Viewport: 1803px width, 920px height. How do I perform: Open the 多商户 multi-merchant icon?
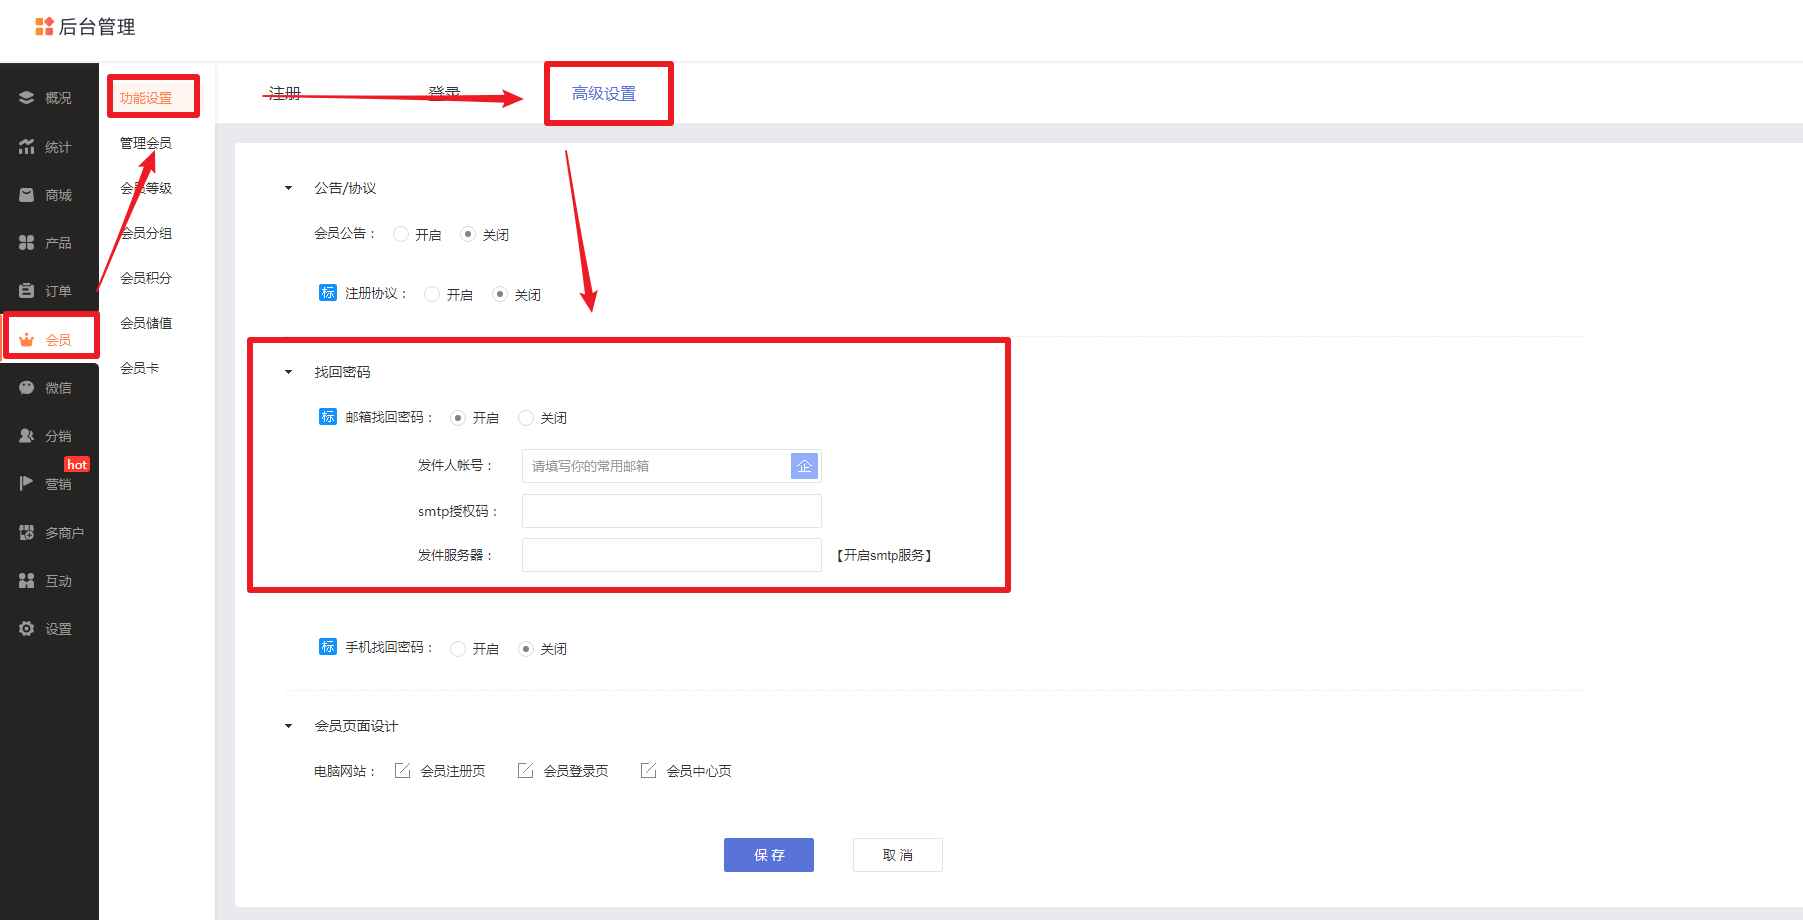pyautogui.click(x=26, y=533)
